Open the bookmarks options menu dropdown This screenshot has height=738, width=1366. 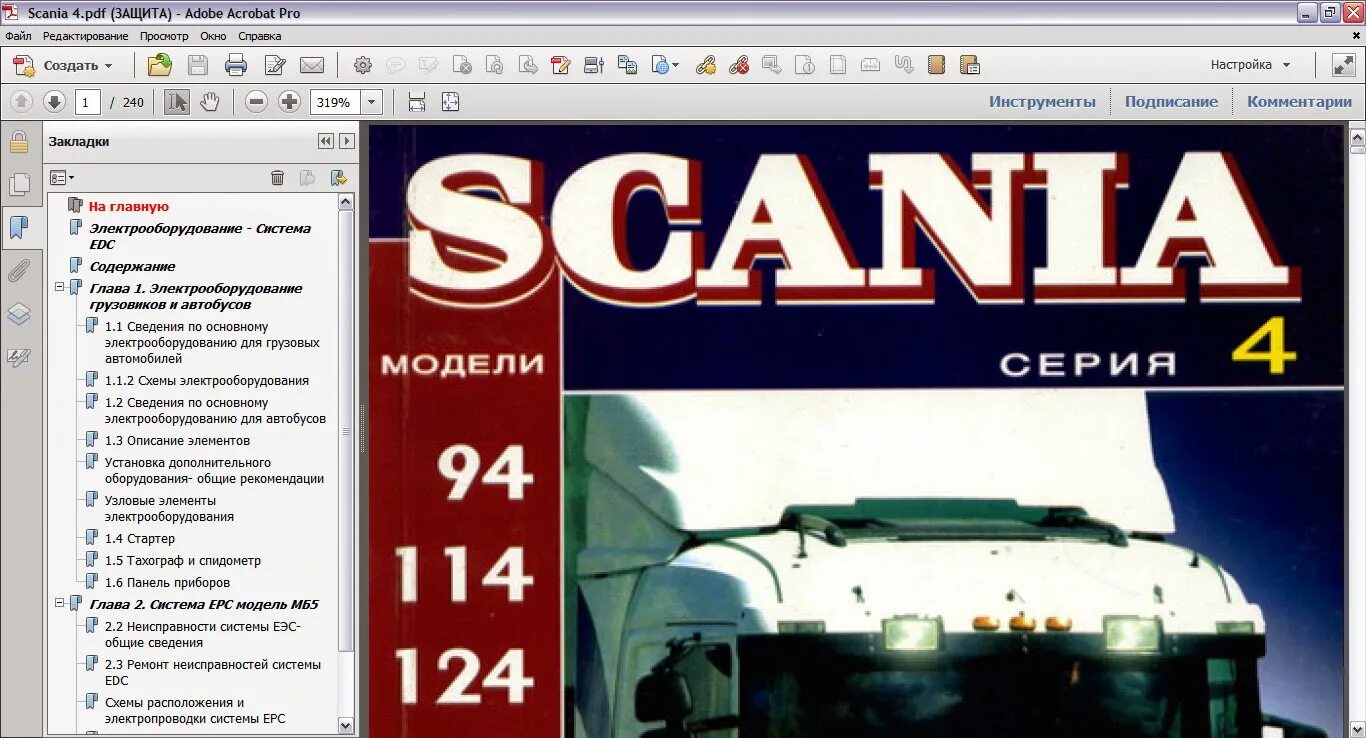pyautogui.click(x=62, y=178)
